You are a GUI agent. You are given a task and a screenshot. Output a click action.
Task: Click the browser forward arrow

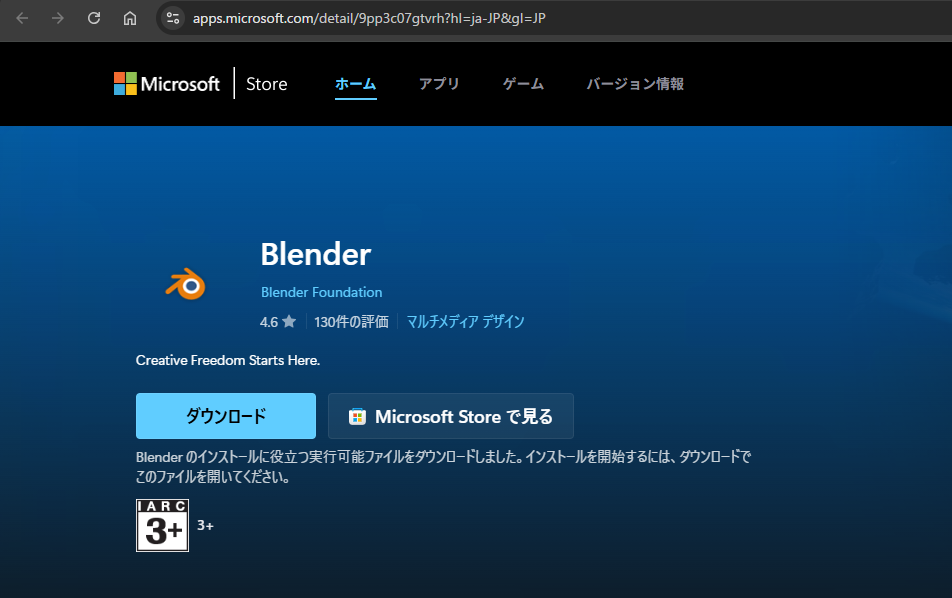58,18
